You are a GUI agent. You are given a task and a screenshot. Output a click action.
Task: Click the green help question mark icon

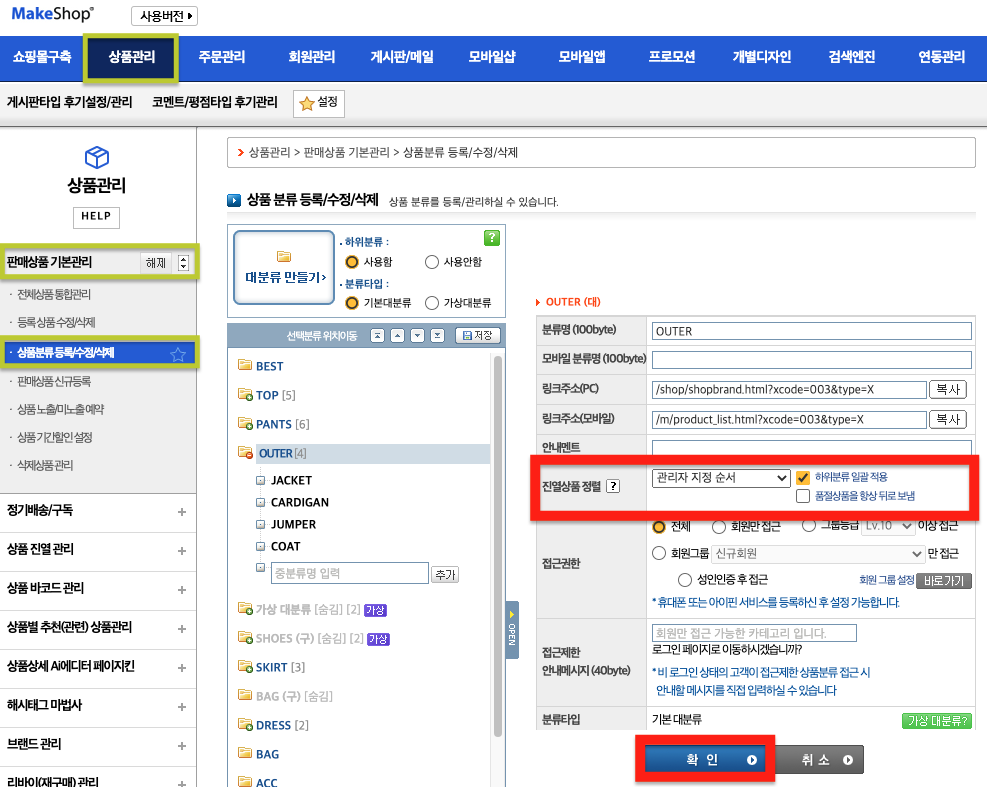pyautogui.click(x=492, y=238)
